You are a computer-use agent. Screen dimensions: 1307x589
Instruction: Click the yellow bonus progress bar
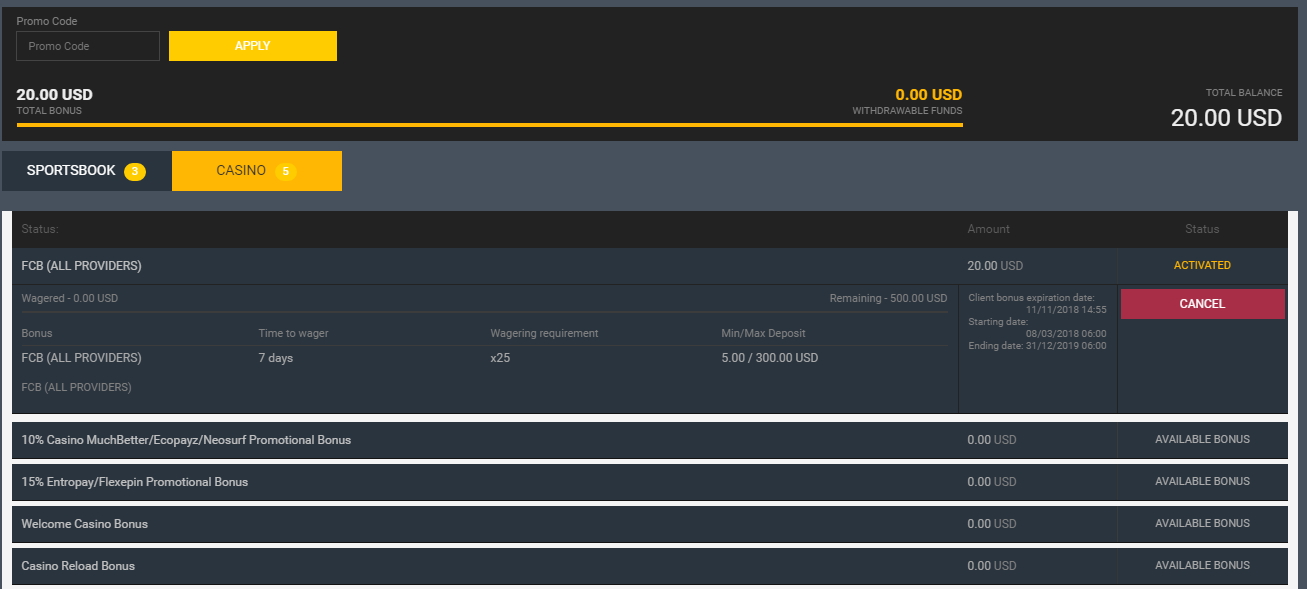click(489, 125)
